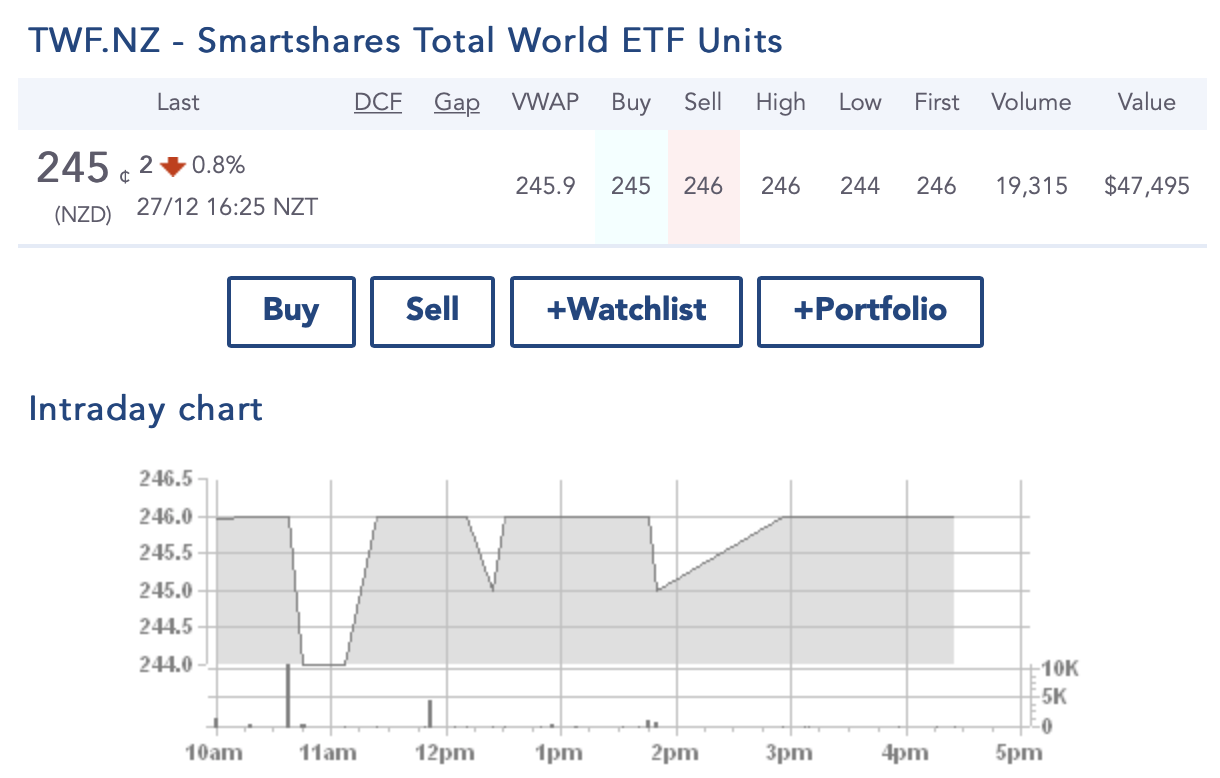Click the 12pm label on chart axis

[x=448, y=755]
